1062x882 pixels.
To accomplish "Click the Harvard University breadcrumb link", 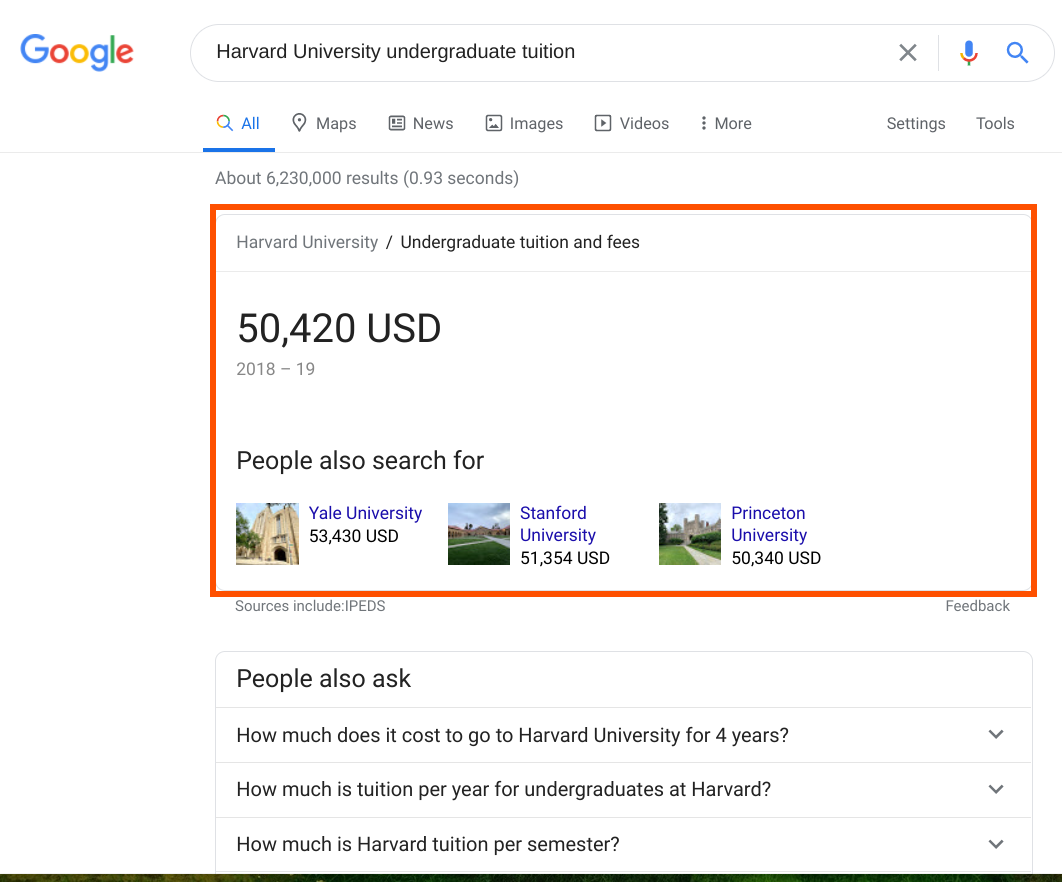I will pos(307,242).
